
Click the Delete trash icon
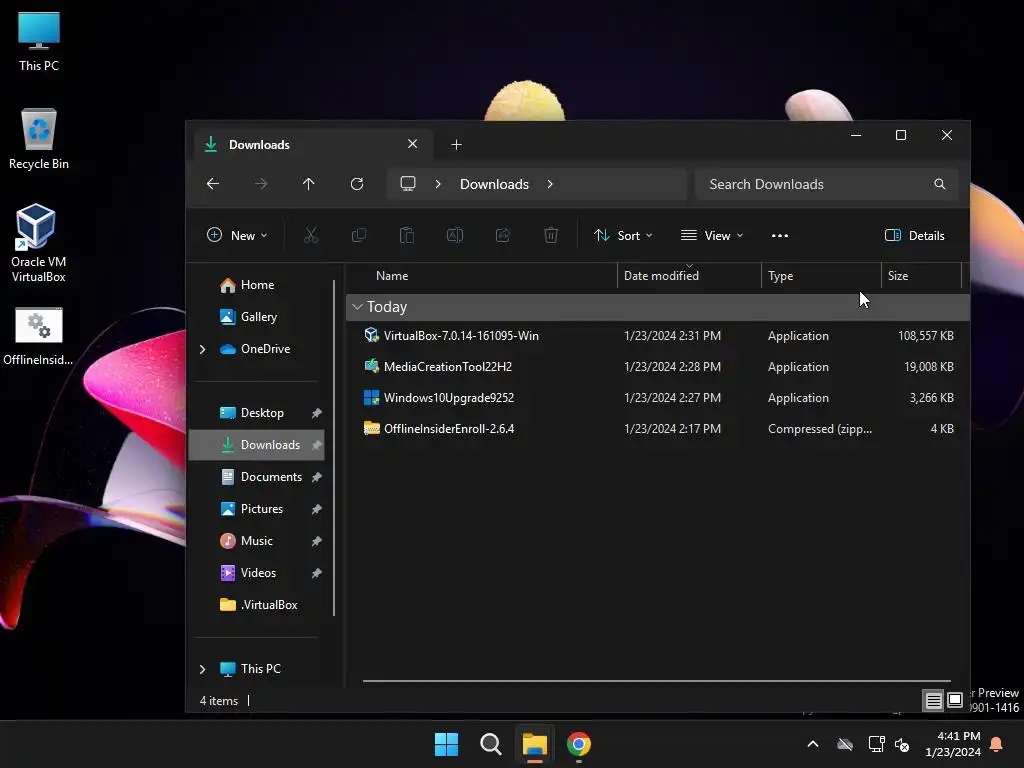551,235
